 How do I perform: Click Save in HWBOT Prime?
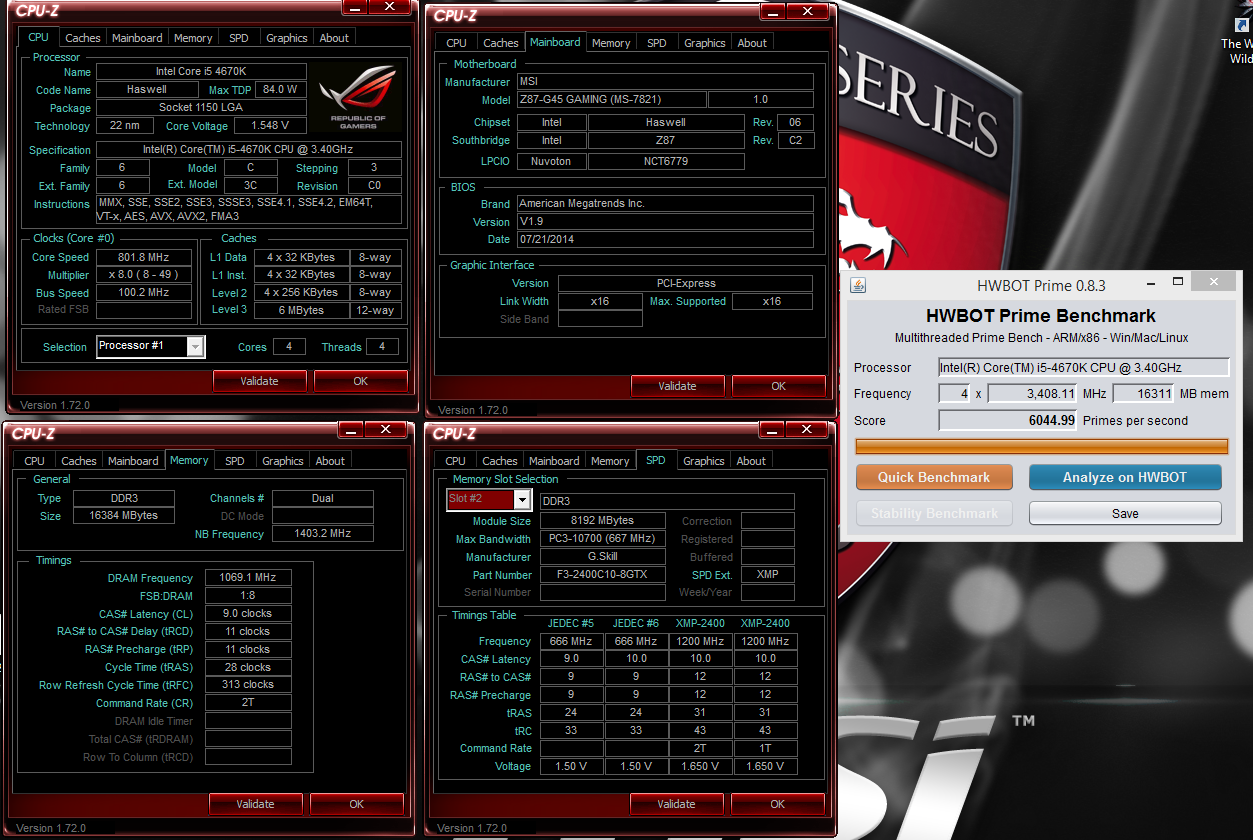(x=1125, y=513)
